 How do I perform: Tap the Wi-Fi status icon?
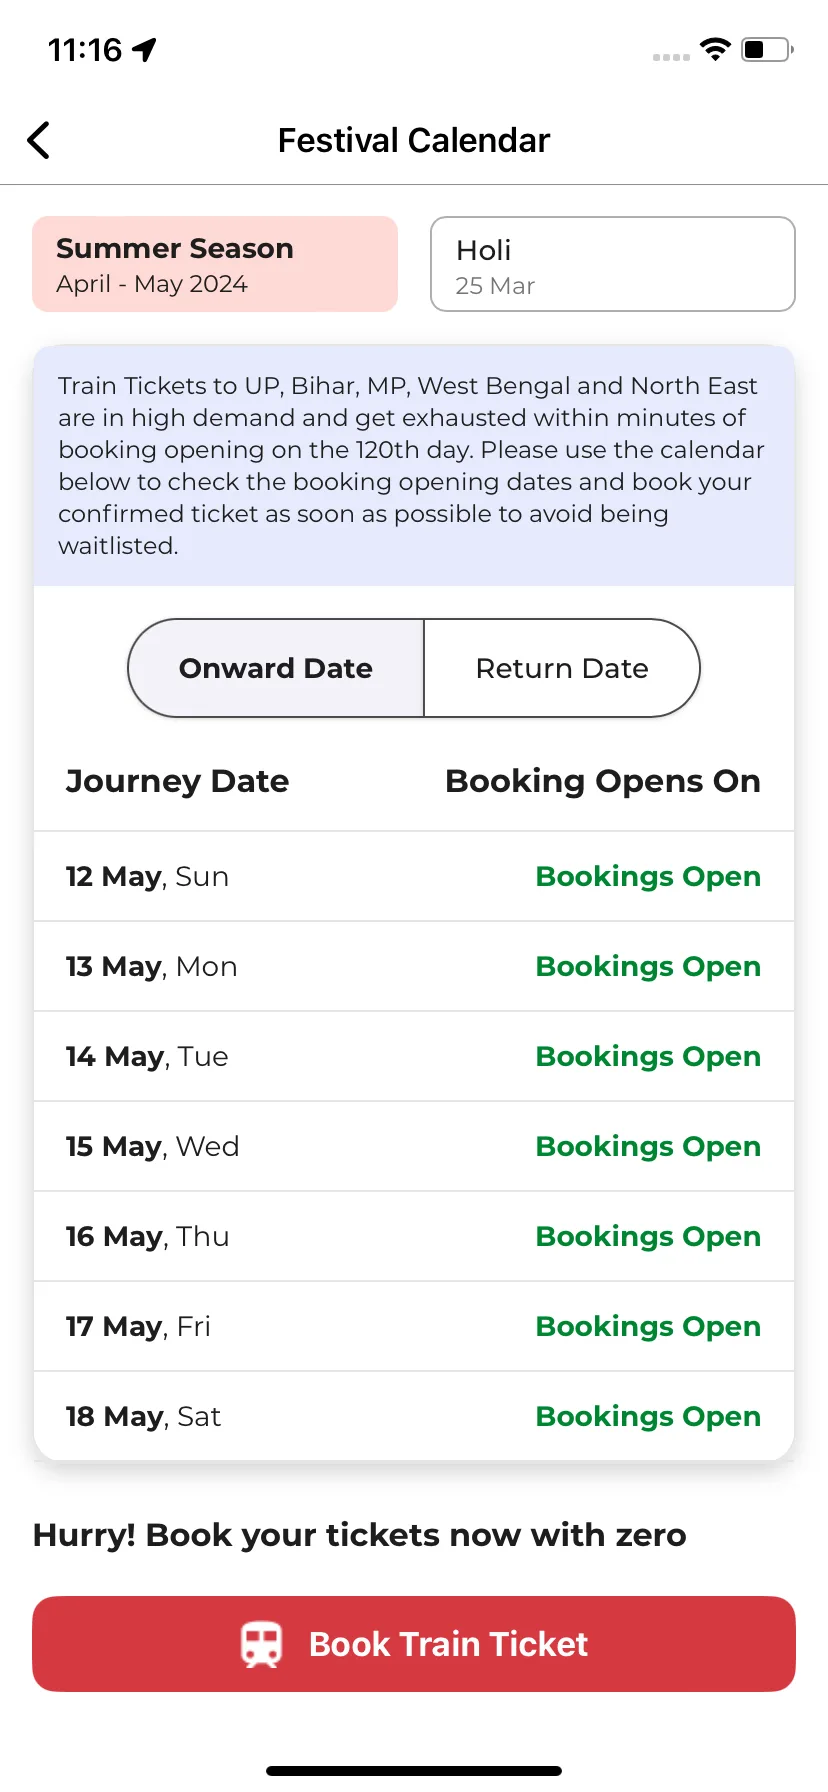(715, 49)
